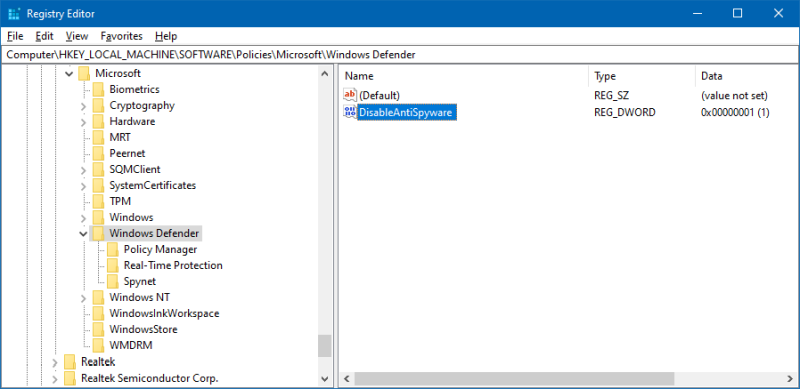
Task: Expand the Windows key
Action: (x=84, y=218)
